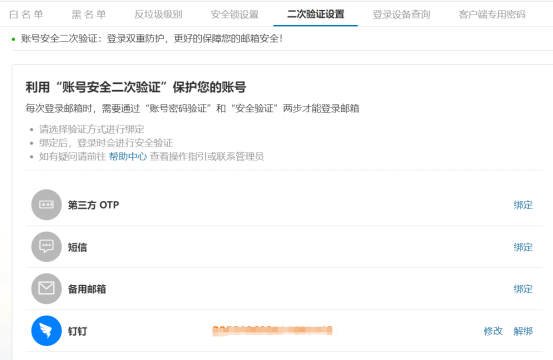The image size is (553, 360).
Task: Click 解绑 to unbind 钉钉
Action: (x=523, y=331)
